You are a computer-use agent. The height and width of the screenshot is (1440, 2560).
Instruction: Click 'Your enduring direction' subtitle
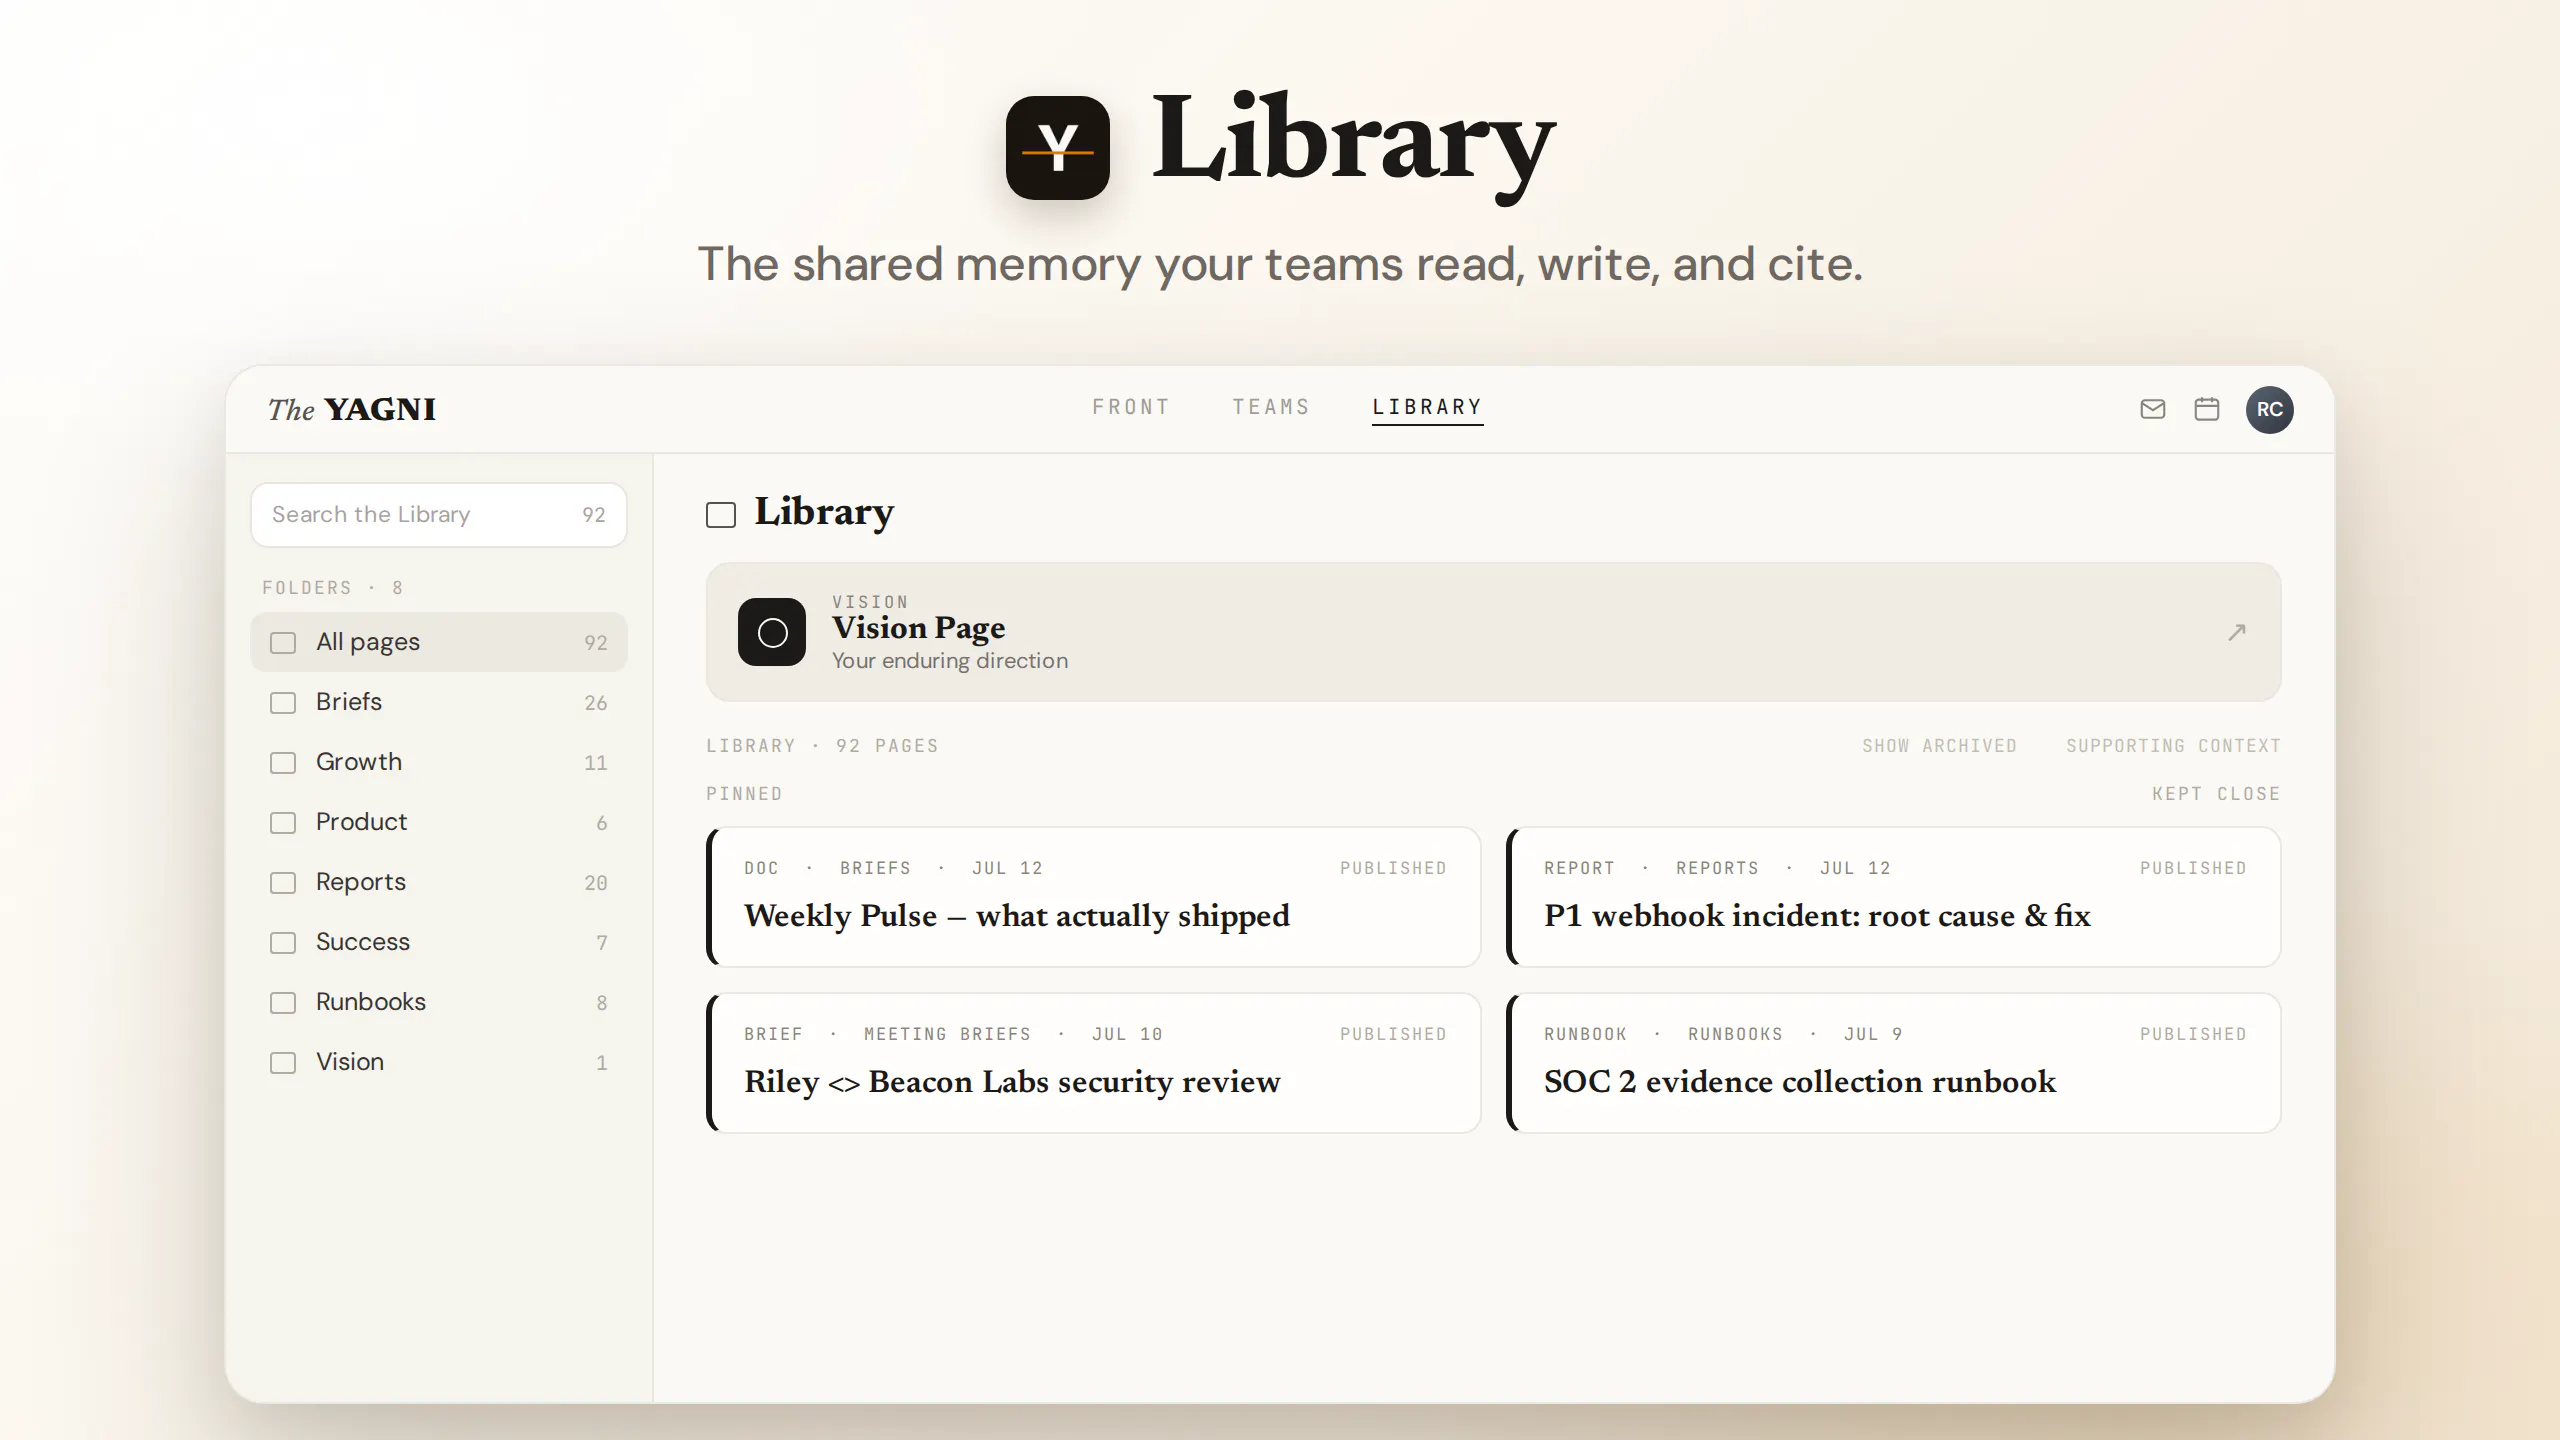(x=949, y=660)
